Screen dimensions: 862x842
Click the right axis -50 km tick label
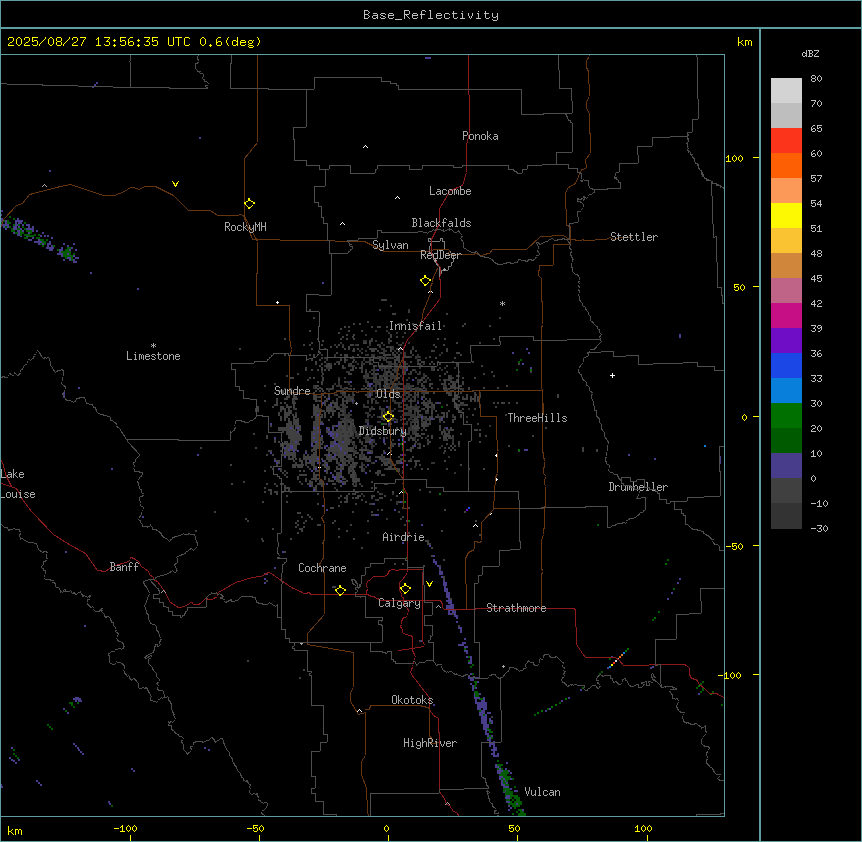[734, 546]
